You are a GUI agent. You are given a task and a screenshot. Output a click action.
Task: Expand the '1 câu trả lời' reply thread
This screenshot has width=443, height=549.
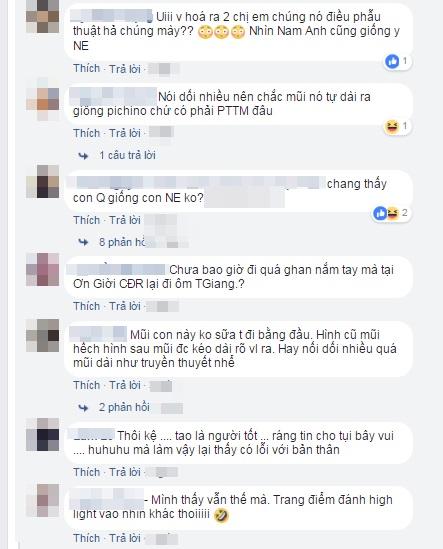click(x=127, y=155)
